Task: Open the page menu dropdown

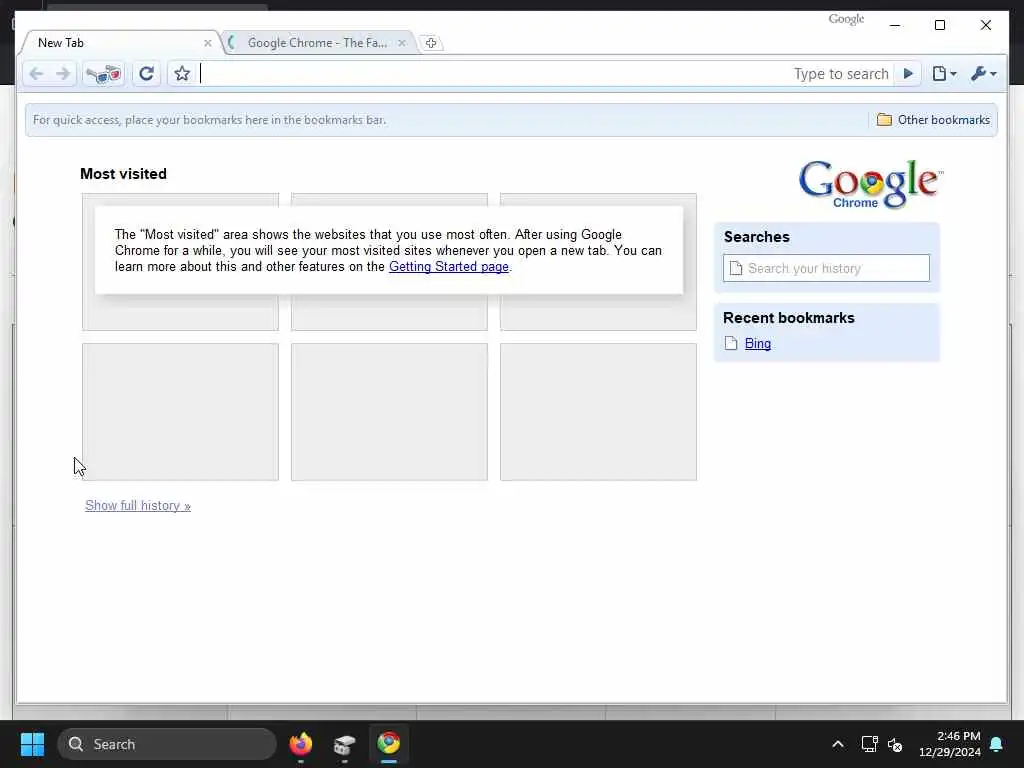Action: (x=944, y=74)
